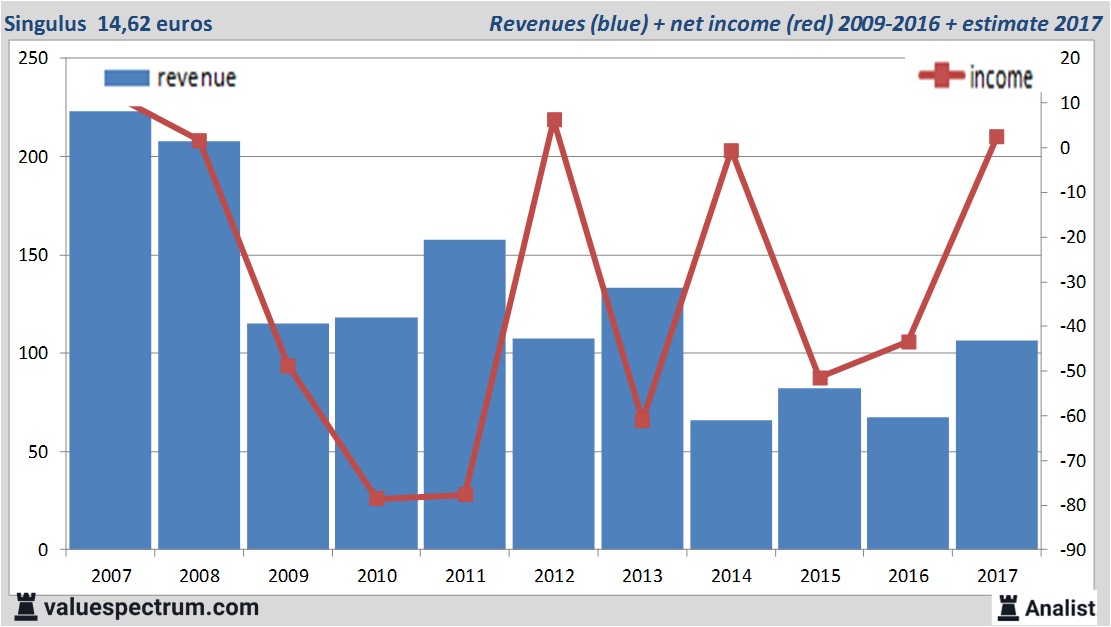Click the 2008 revenue bar
The width and height of the screenshot is (1111, 627).
(x=199, y=345)
